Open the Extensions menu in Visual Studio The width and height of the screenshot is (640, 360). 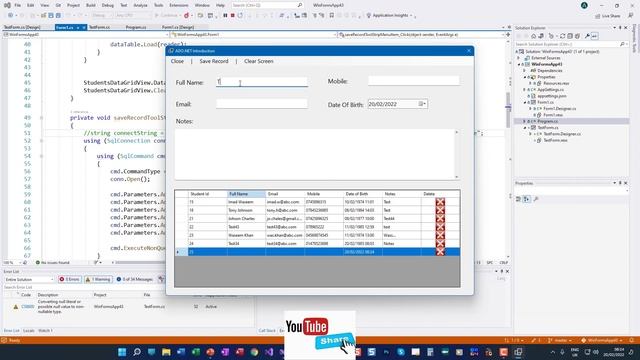(179, 5)
